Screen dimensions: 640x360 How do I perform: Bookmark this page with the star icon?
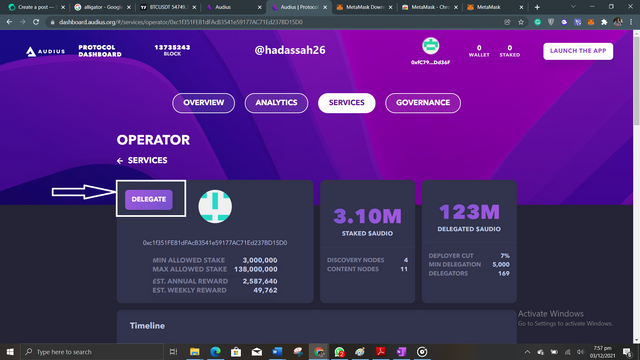(x=521, y=22)
